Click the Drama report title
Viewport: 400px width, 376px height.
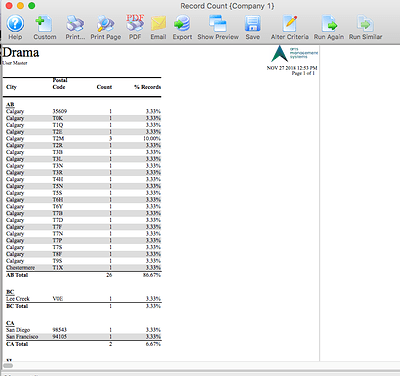pos(21,52)
